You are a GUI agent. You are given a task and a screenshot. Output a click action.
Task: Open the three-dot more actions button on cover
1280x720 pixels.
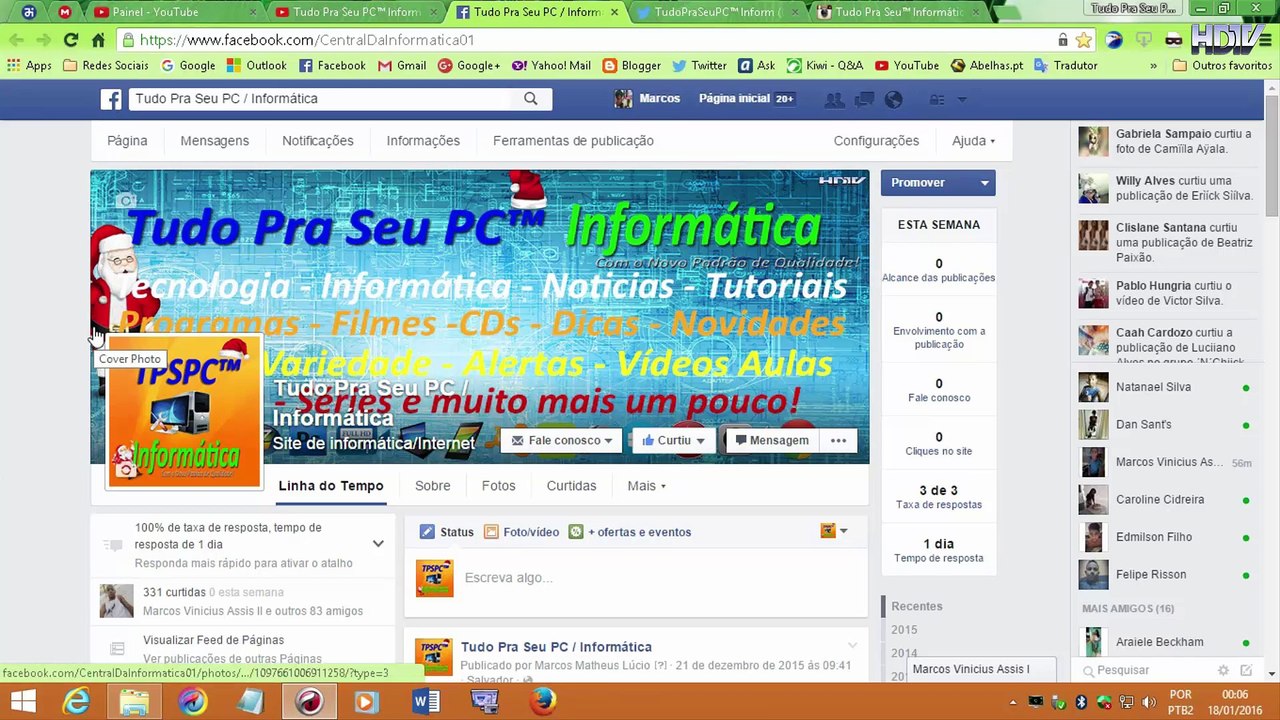pyautogui.click(x=838, y=440)
